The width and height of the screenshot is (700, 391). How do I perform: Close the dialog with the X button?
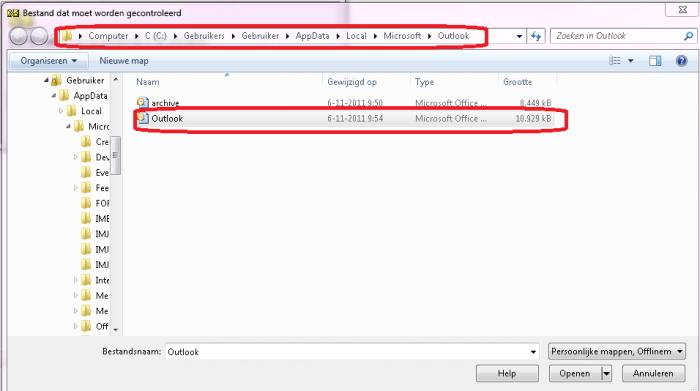pos(682,9)
